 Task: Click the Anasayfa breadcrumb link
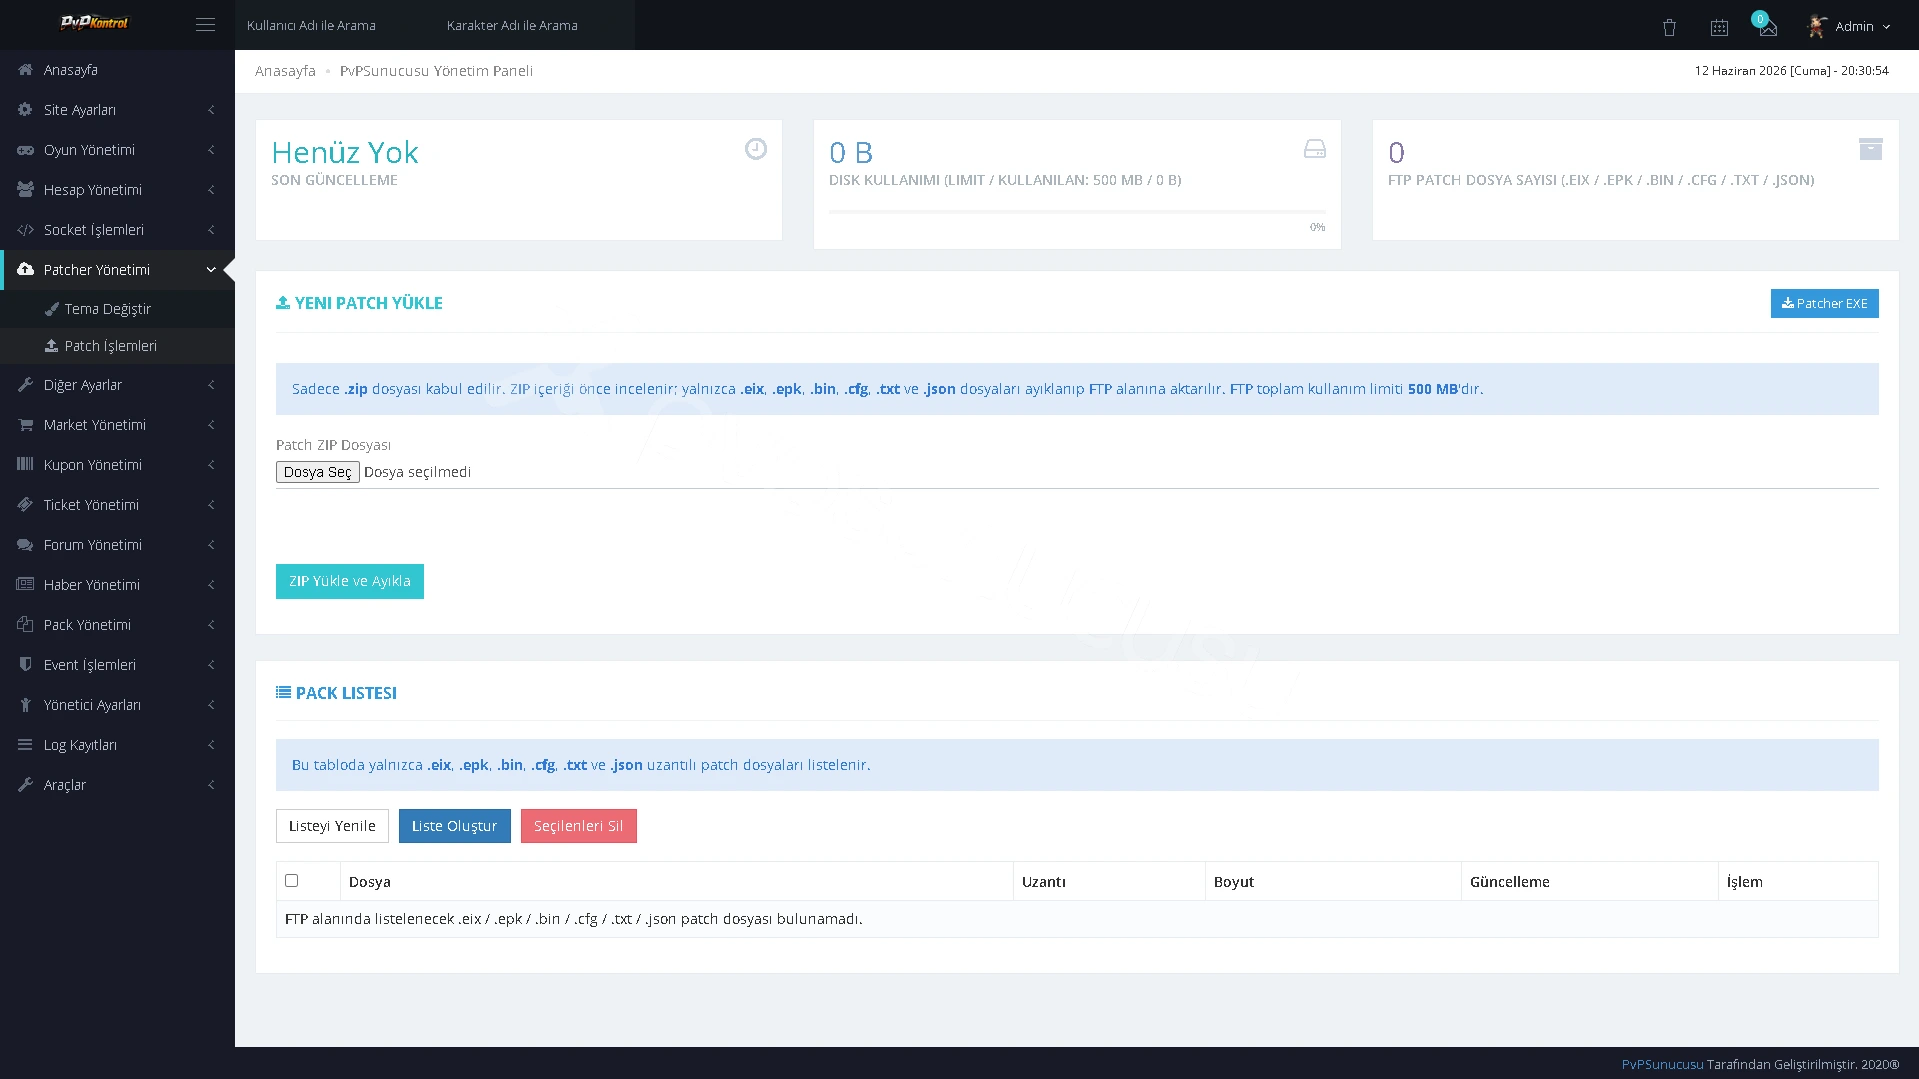(x=285, y=71)
